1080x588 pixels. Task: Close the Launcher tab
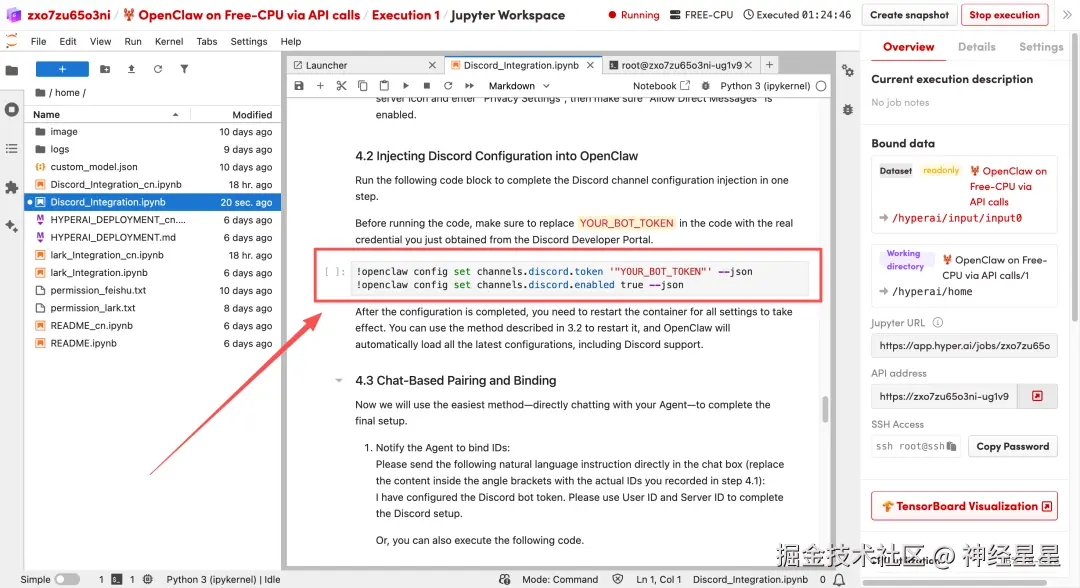pos(432,65)
